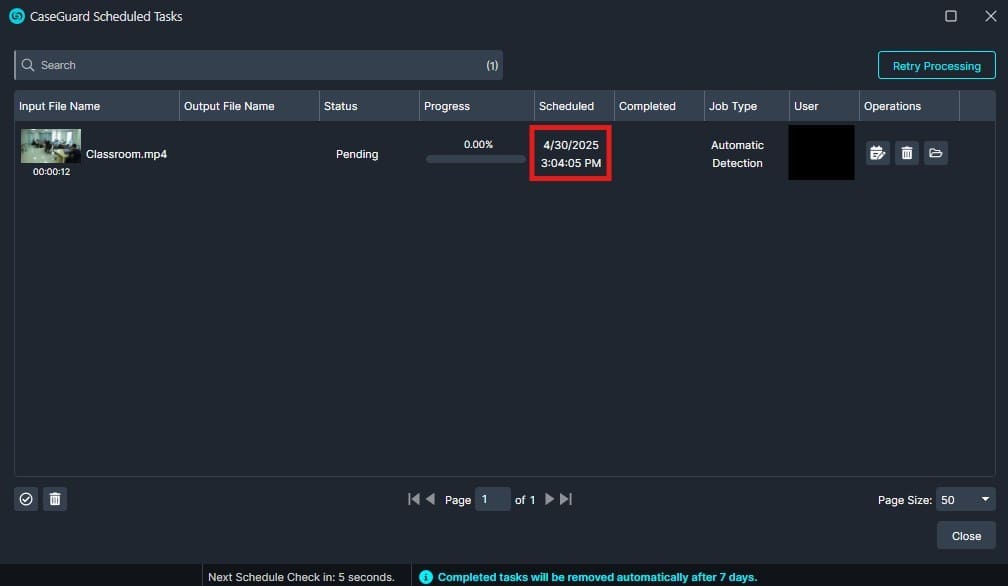Select the Classroom.mp4 video thumbnail

pos(51,146)
